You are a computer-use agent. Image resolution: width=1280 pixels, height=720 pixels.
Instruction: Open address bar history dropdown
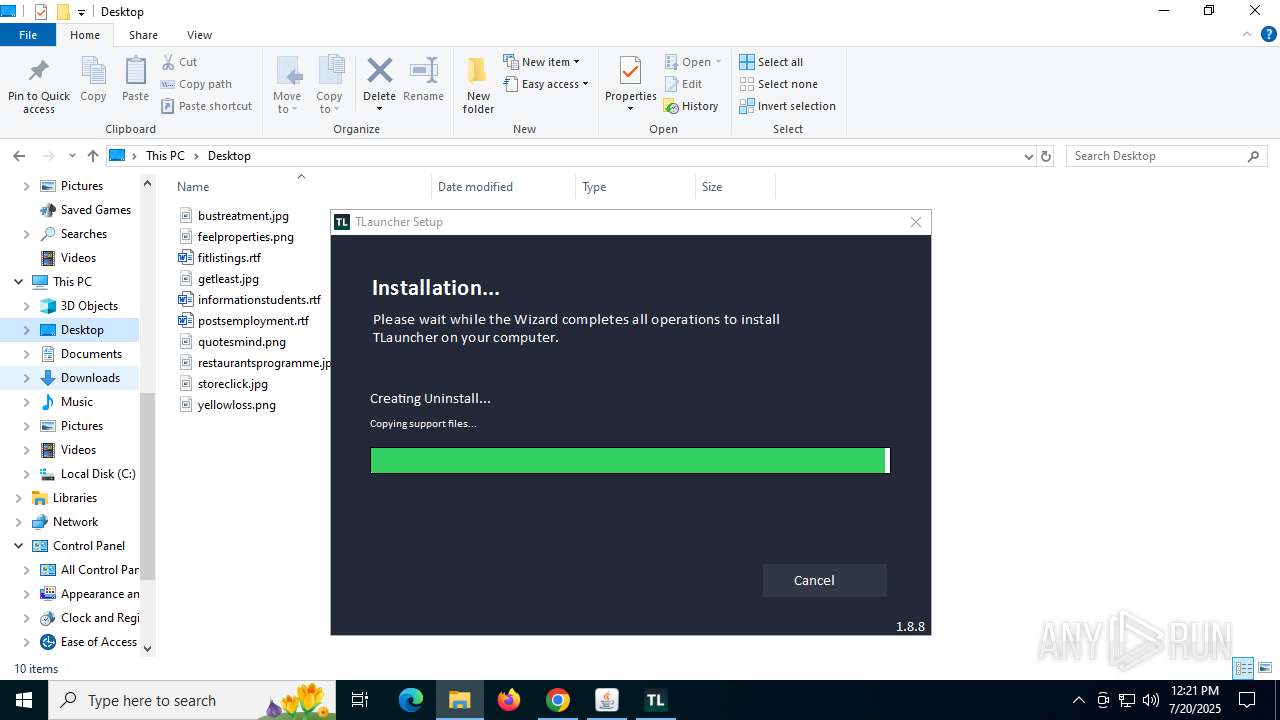point(1028,156)
